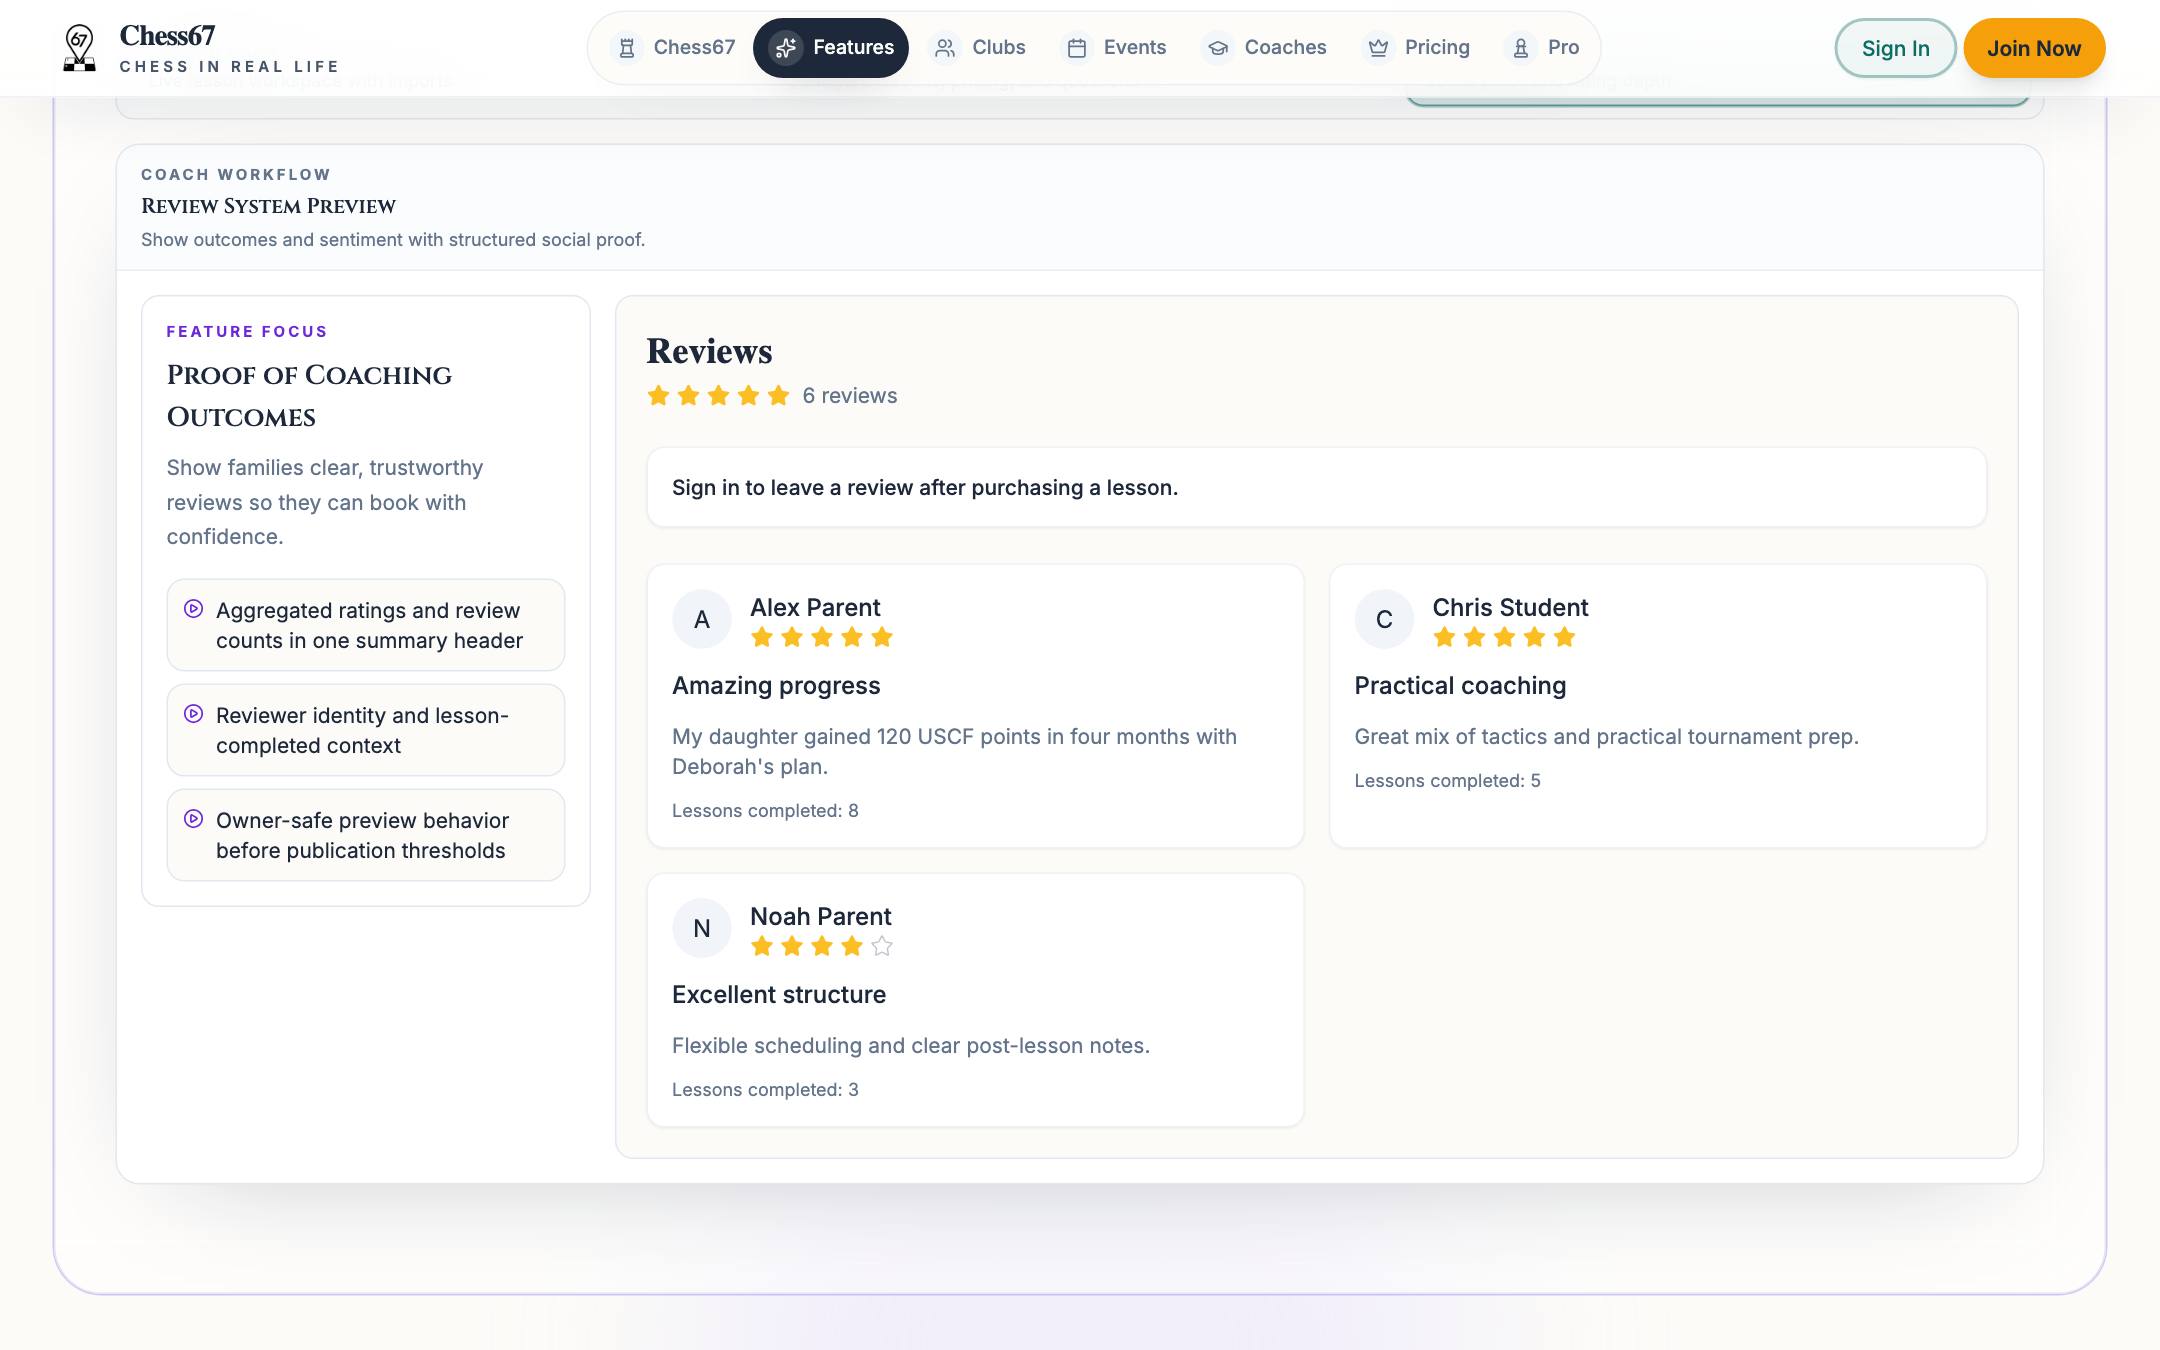The height and width of the screenshot is (1350, 2160).
Task: Click Lessons completed: 5 text
Action: [1447, 781]
